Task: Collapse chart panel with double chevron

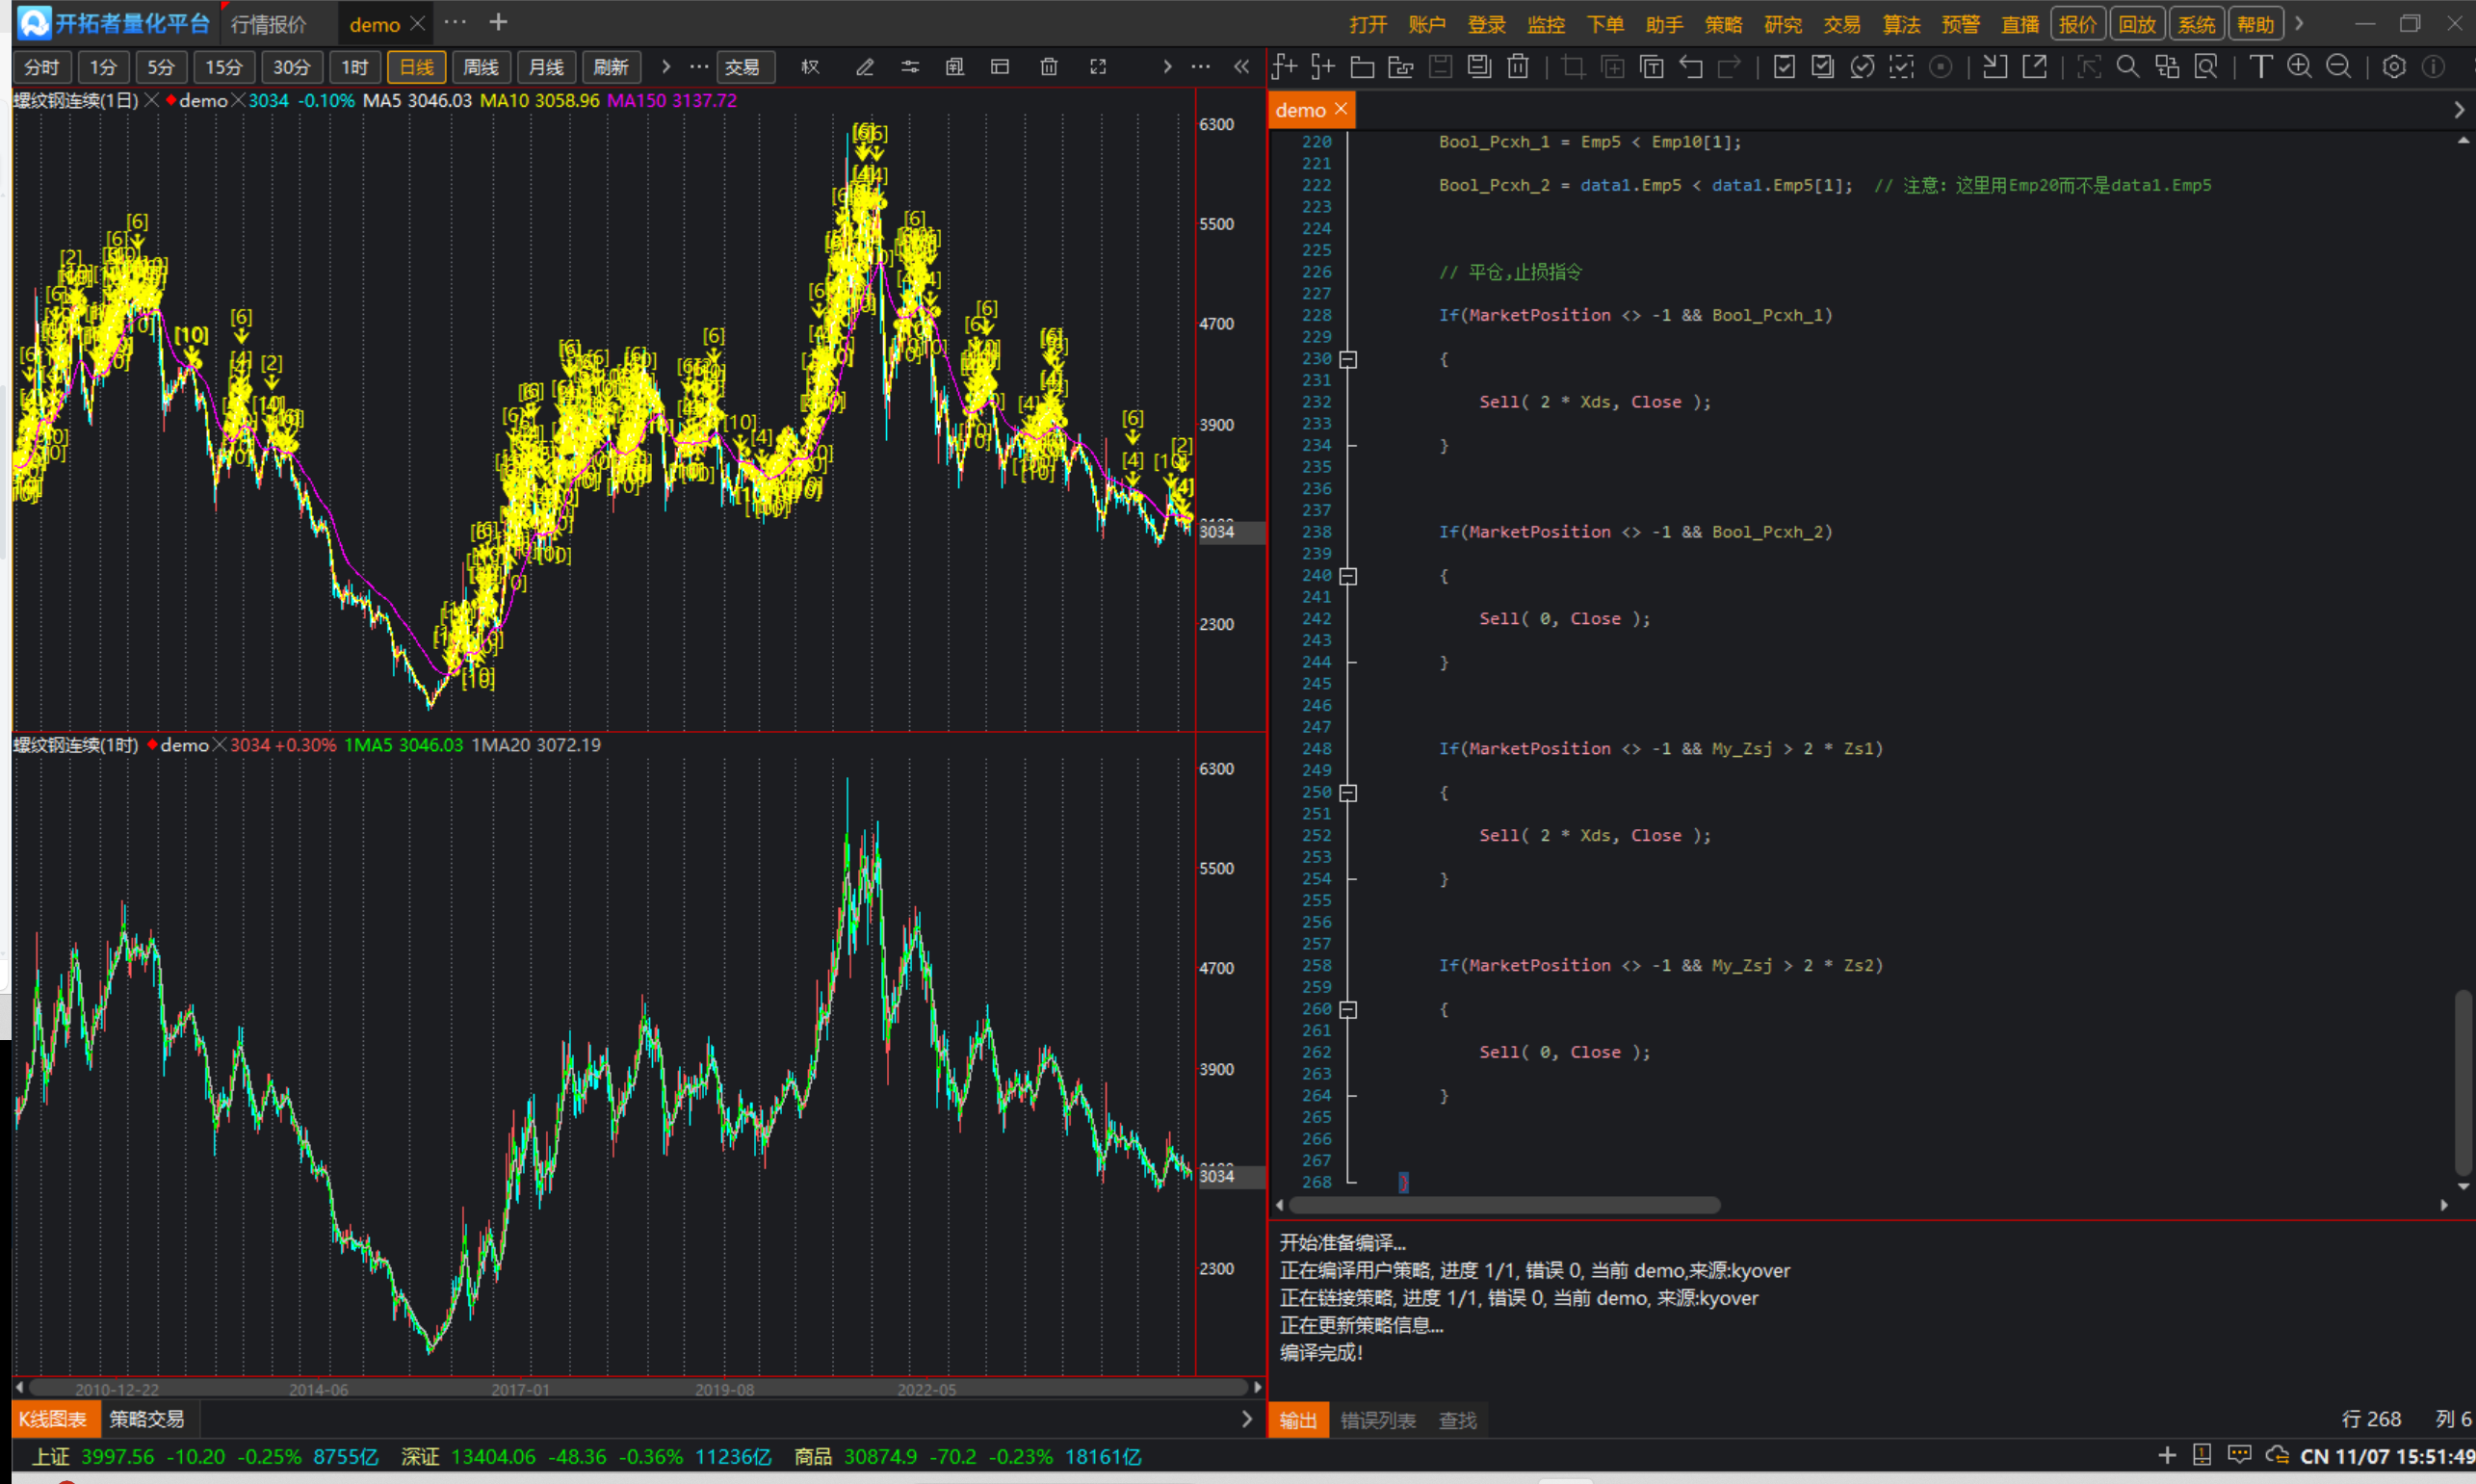Action: [x=1241, y=67]
